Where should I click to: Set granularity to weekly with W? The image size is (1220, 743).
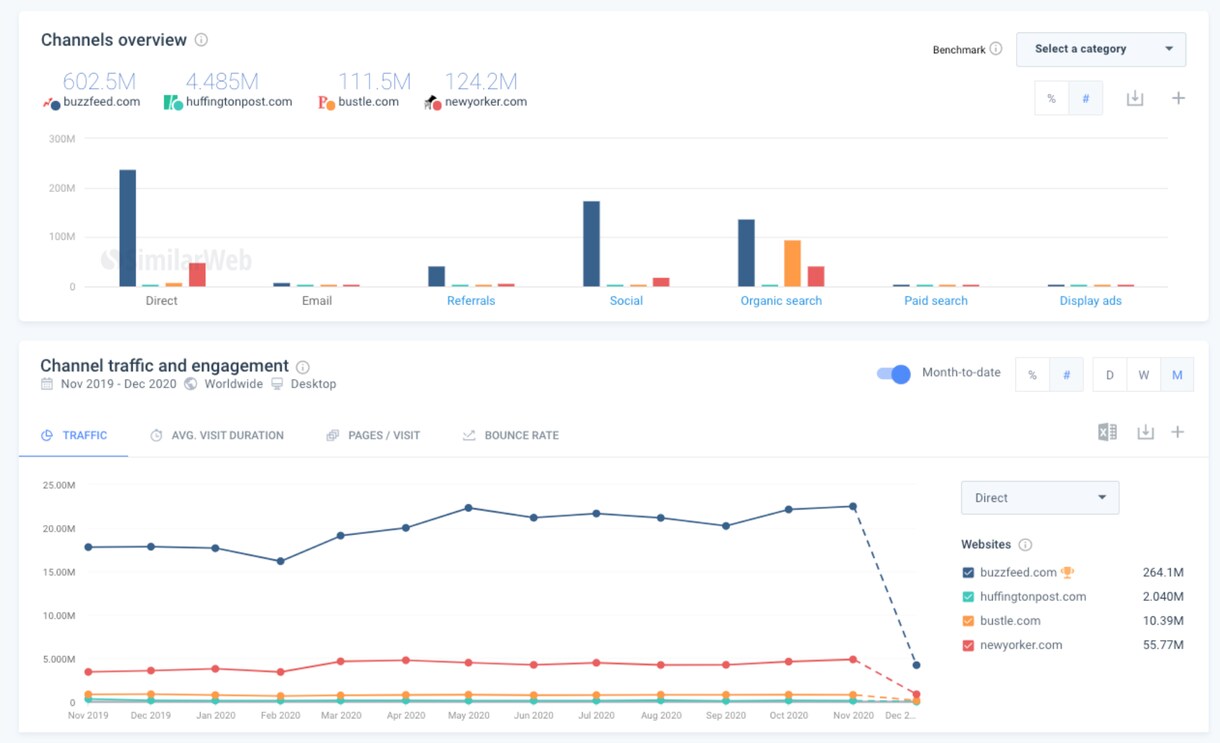point(1143,375)
